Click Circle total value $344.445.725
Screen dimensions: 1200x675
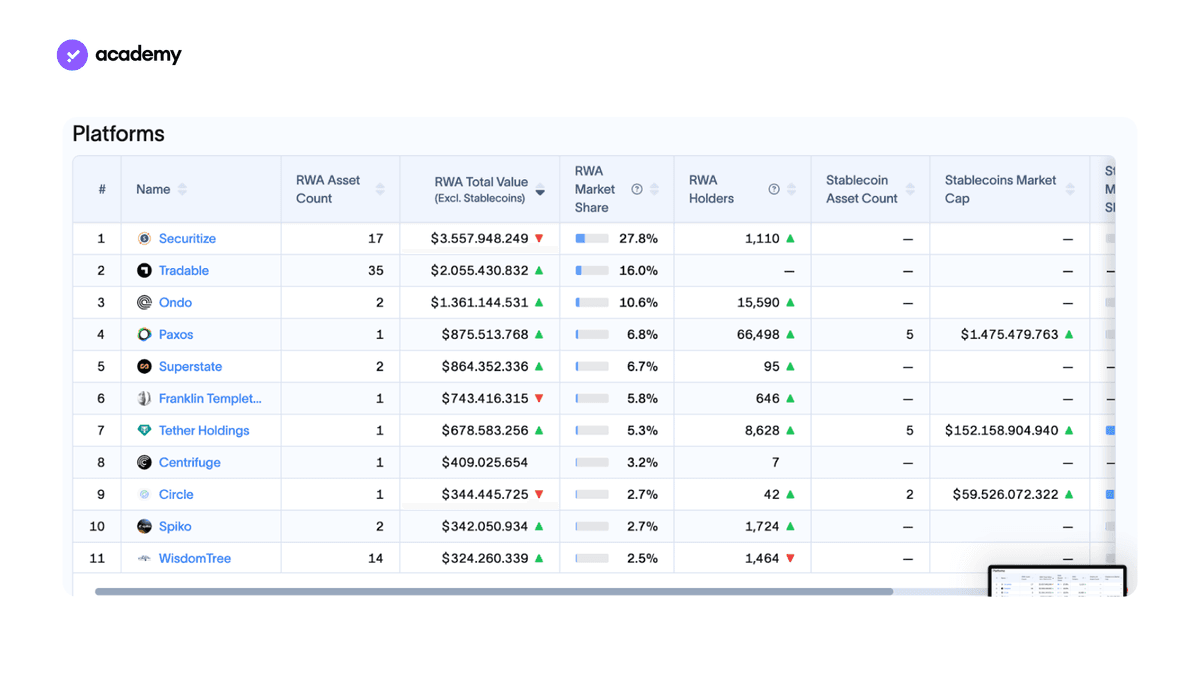tap(485, 494)
